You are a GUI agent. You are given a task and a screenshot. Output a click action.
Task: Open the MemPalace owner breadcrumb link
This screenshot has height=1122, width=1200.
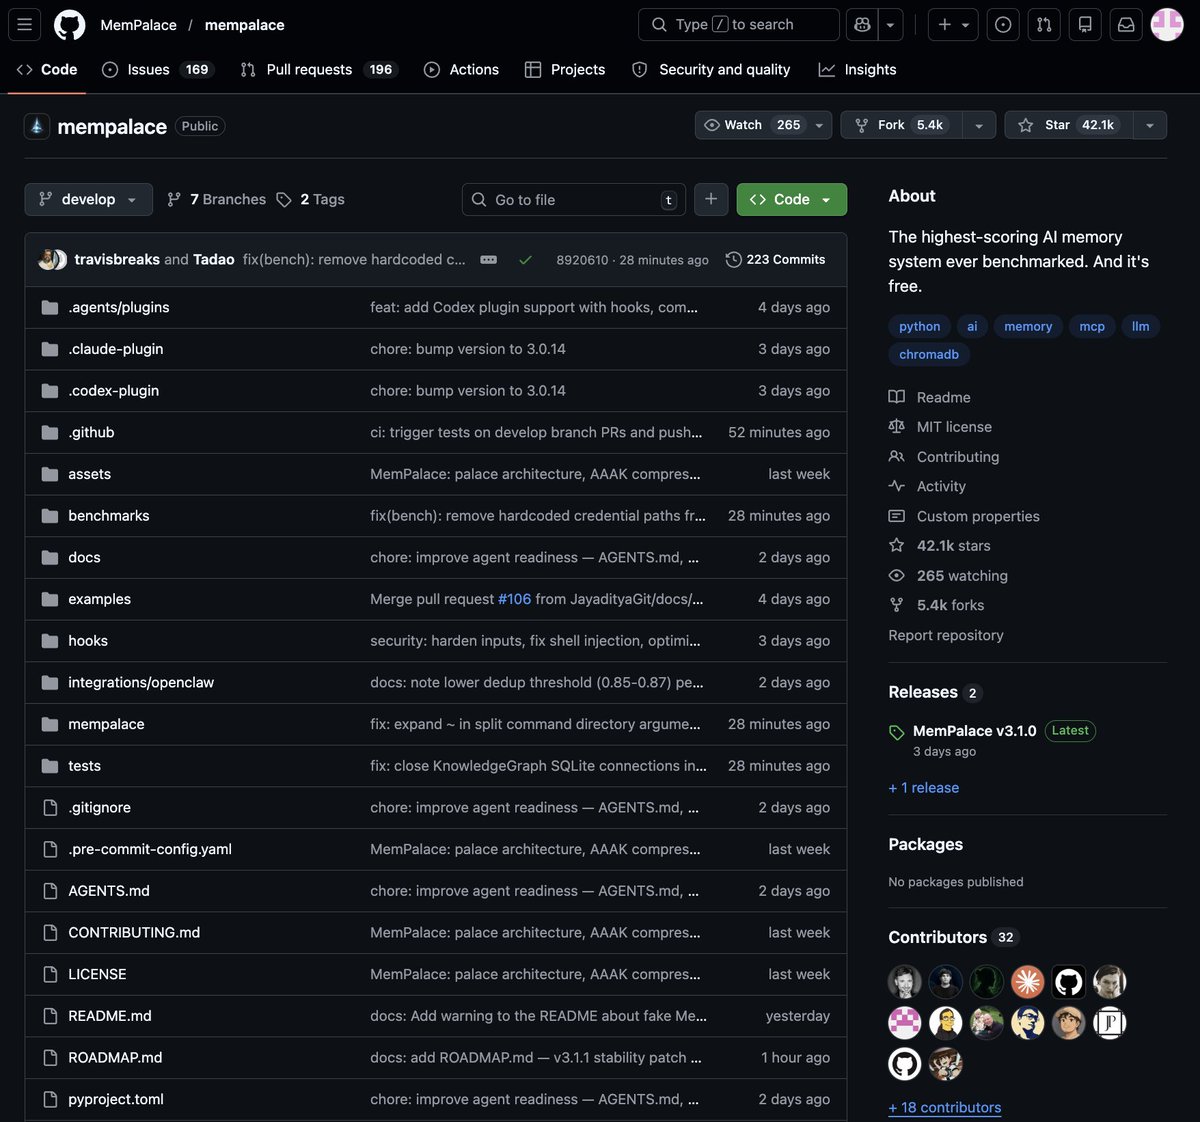[138, 25]
